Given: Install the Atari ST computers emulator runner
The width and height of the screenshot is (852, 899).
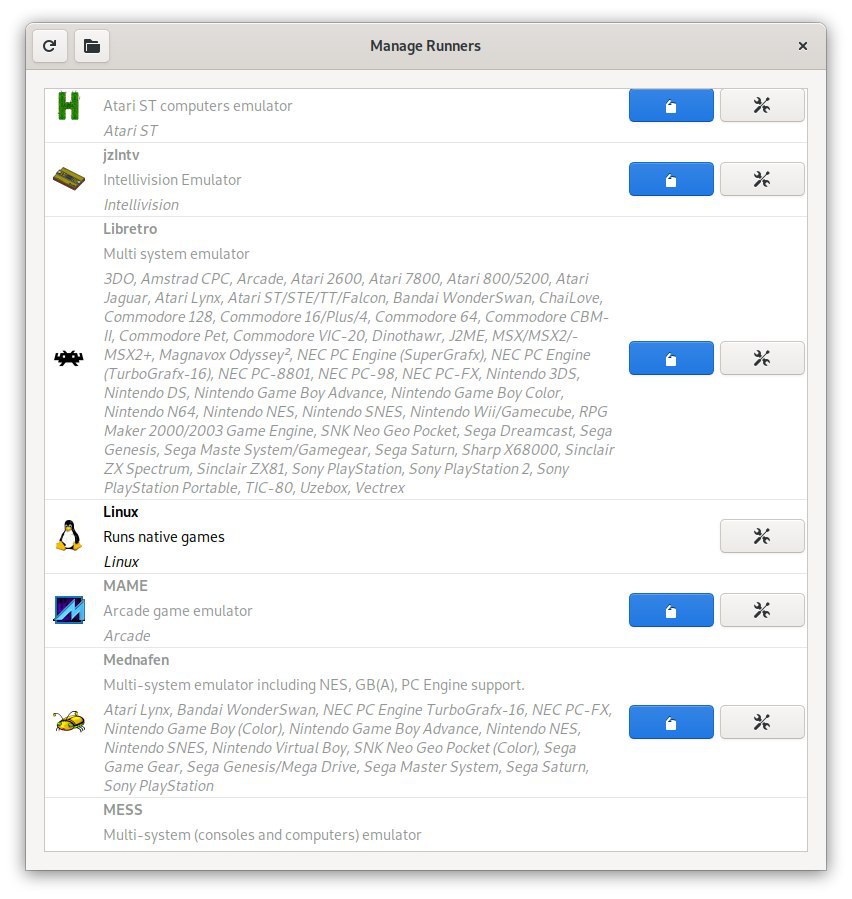Looking at the screenshot, I should pyautogui.click(x=671, y=105).
